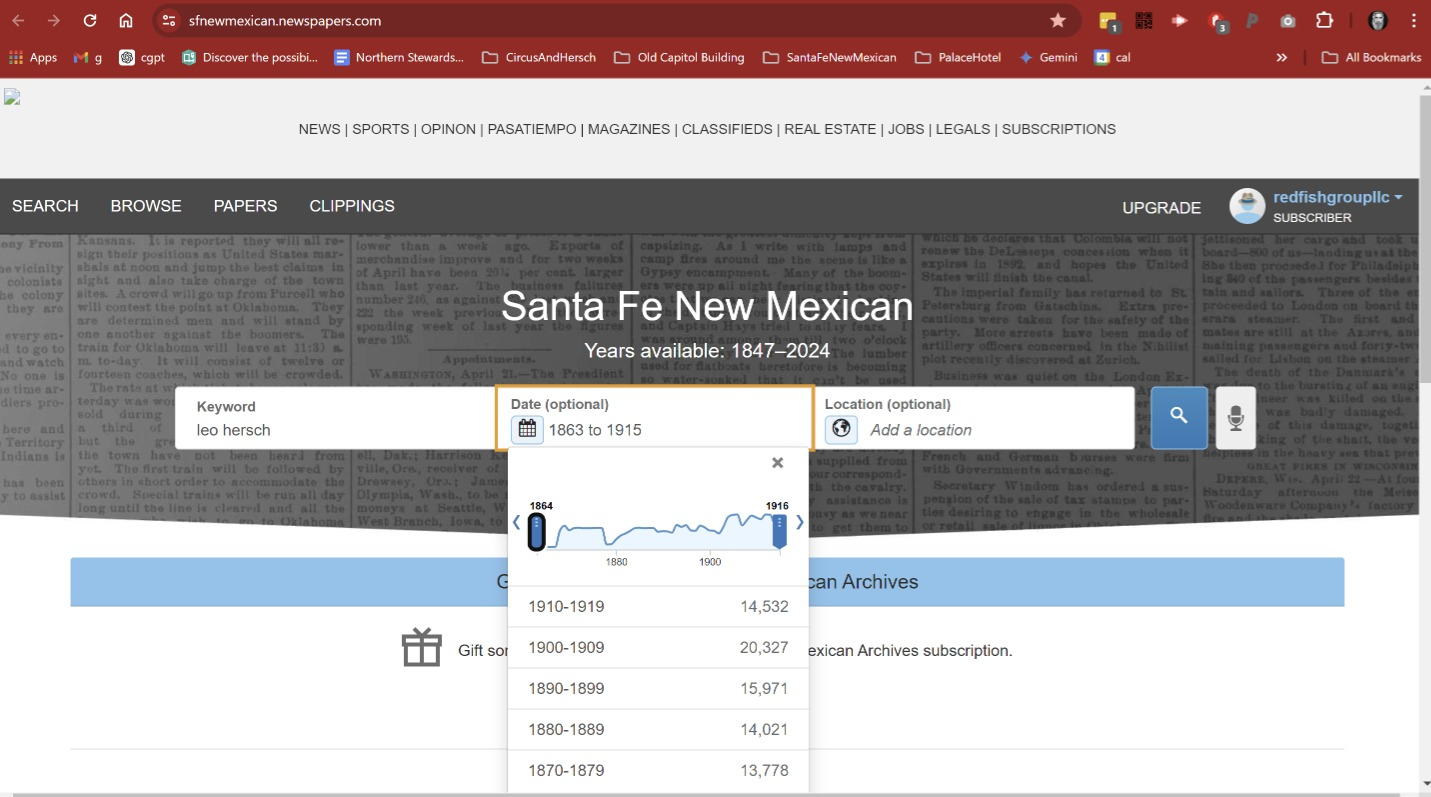
Task: Open the SEARCH nav item
Action: pos(45,206)
